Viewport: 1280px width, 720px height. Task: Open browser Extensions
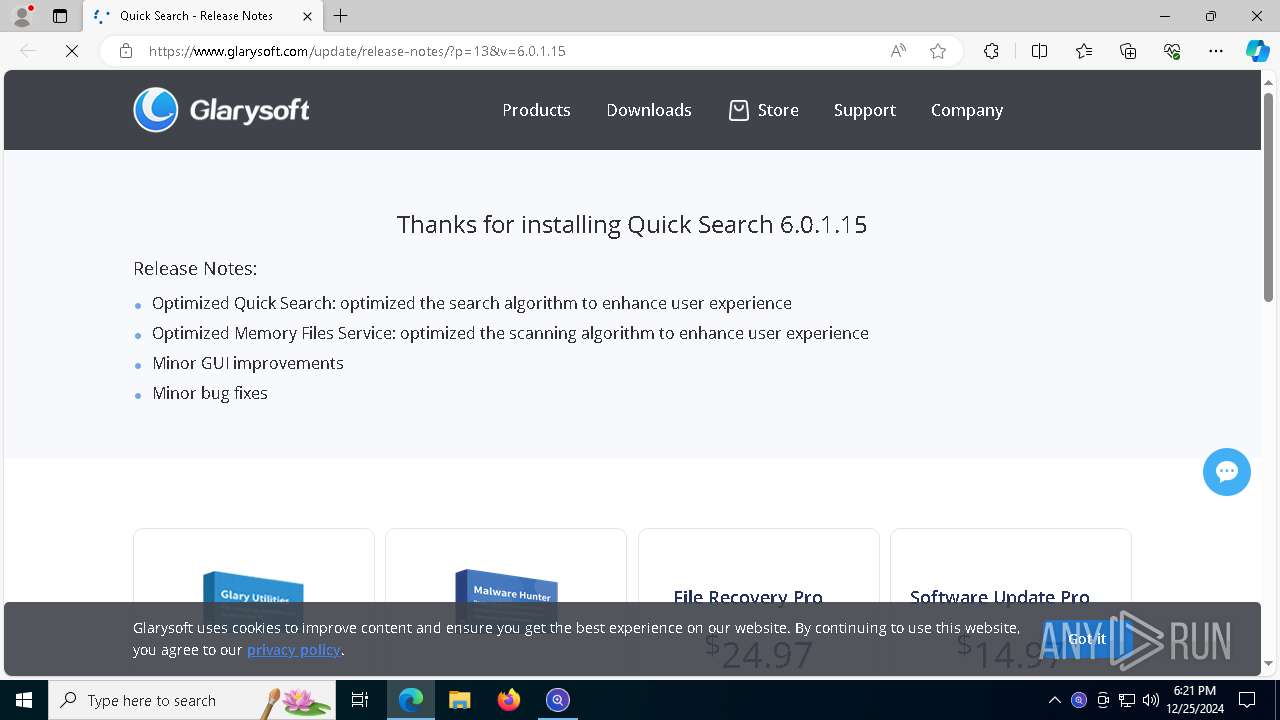click(x=991, y=51)
